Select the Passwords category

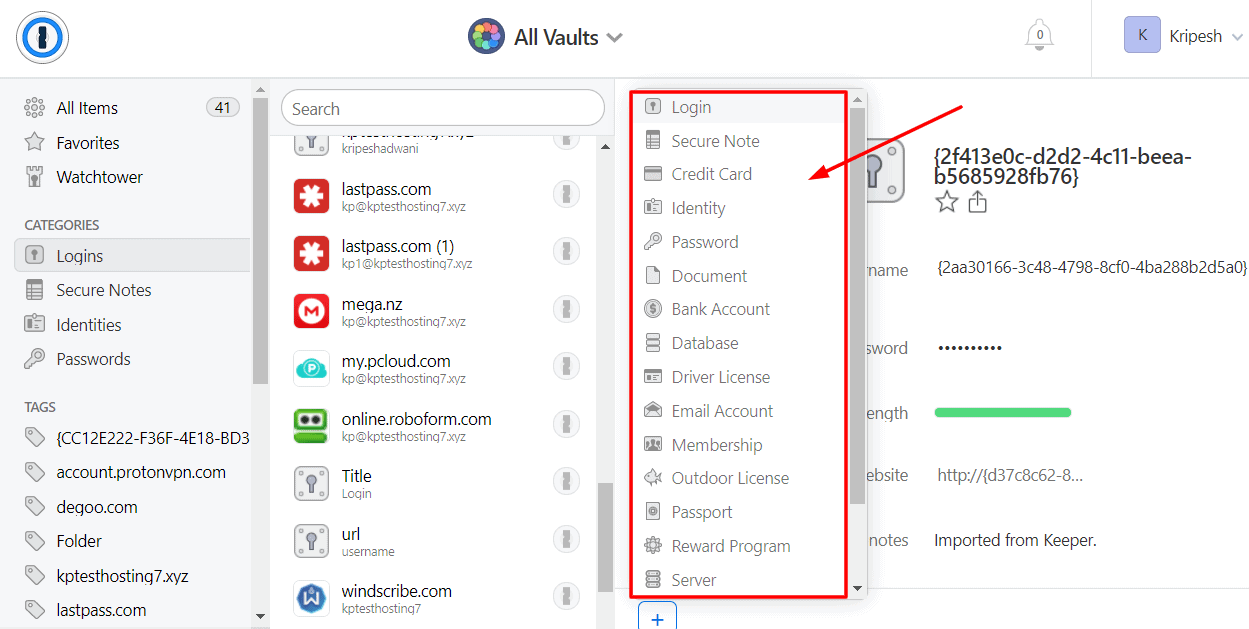[x=132, y=359]
